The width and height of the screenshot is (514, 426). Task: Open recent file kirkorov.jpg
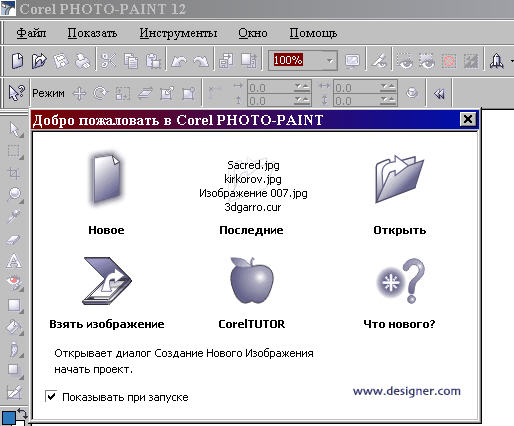253,179
